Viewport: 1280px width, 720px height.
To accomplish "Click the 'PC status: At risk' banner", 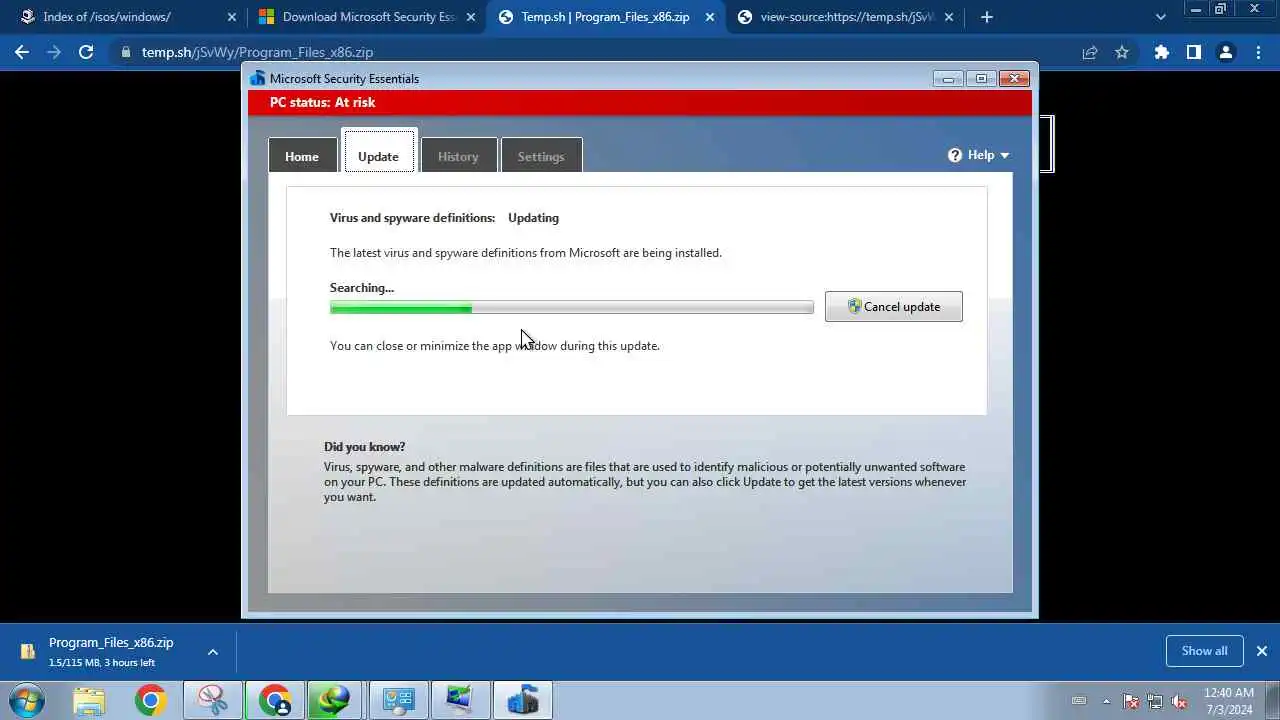I will (x=640, y=103).
